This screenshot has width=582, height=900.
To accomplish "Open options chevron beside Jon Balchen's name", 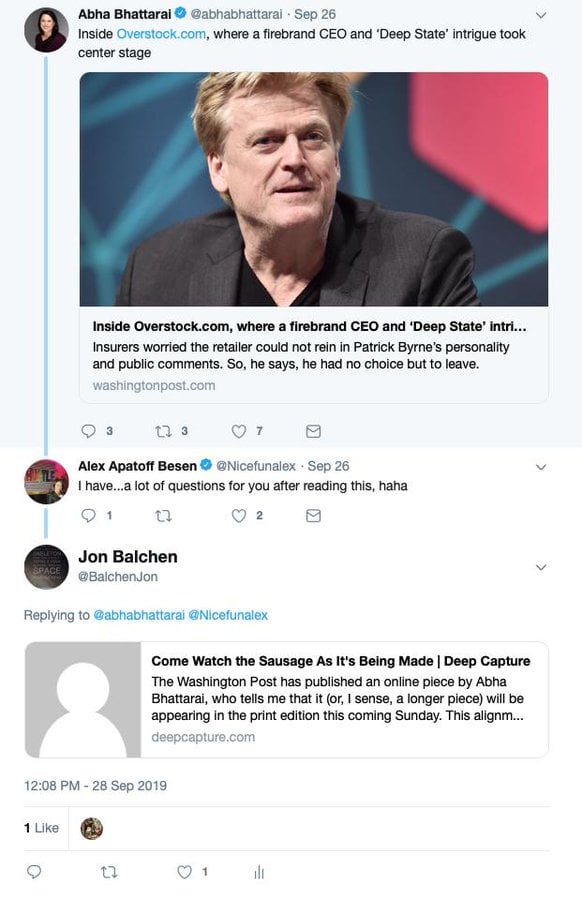I will point(541,567).
